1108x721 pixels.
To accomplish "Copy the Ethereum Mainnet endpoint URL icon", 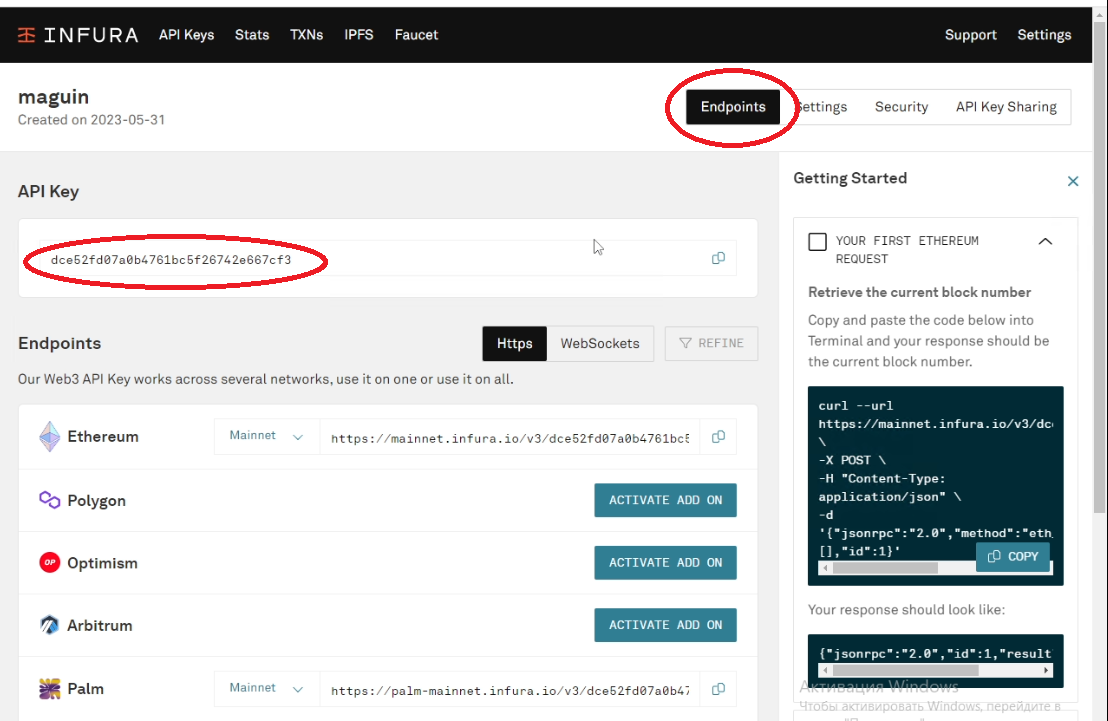I will (x=718, y=436).
